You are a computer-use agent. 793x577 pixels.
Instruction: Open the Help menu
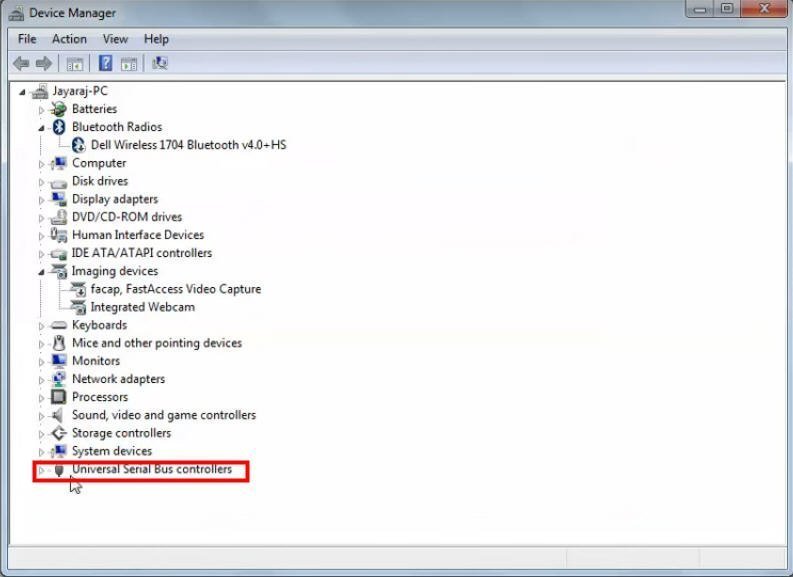[x=156, y=39]
